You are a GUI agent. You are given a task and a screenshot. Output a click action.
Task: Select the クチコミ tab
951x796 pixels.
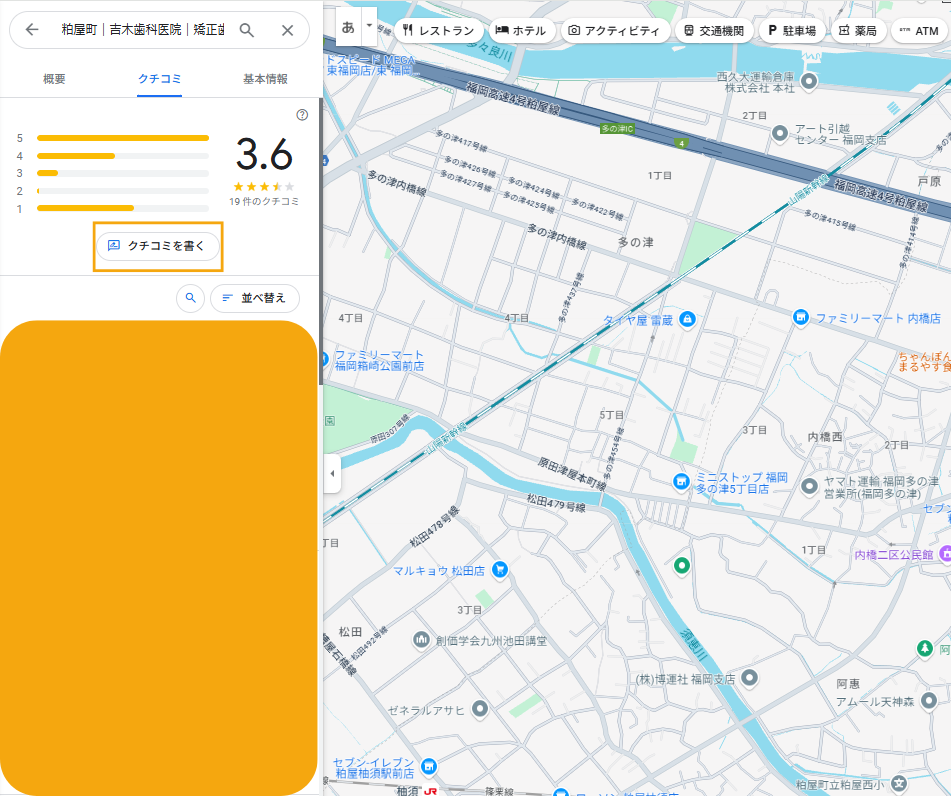[159, 79]
